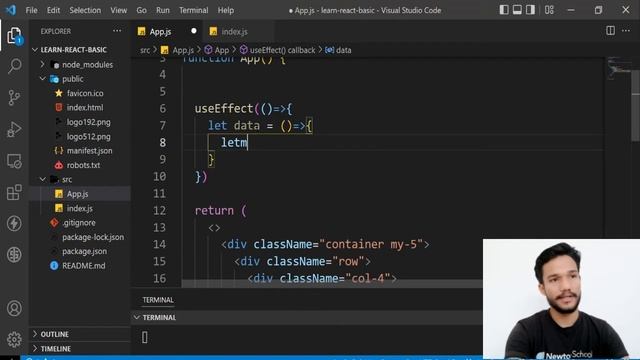Image resolution: width=640 pixels, height=360 pixels.
Task: Open Remote Explorer view
Action: click(14, 161)
